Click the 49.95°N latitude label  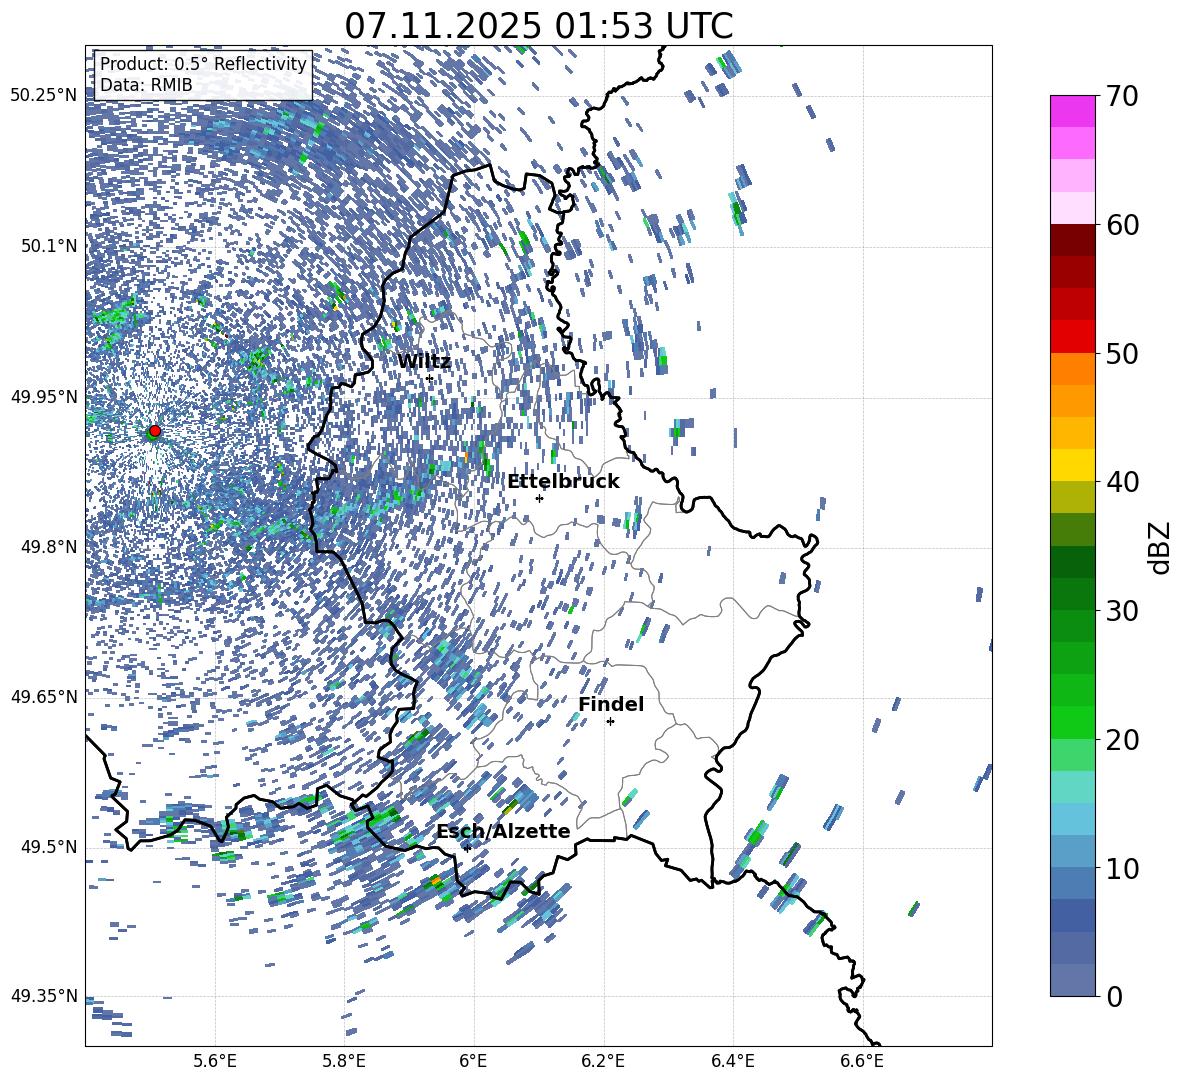coord(44,397)
